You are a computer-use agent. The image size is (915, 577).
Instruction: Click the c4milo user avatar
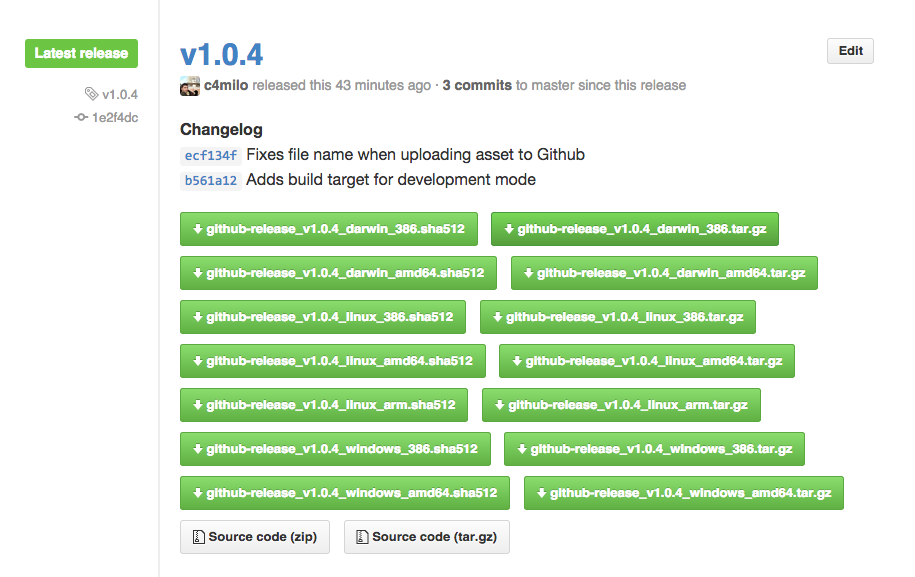click(189, 86)
